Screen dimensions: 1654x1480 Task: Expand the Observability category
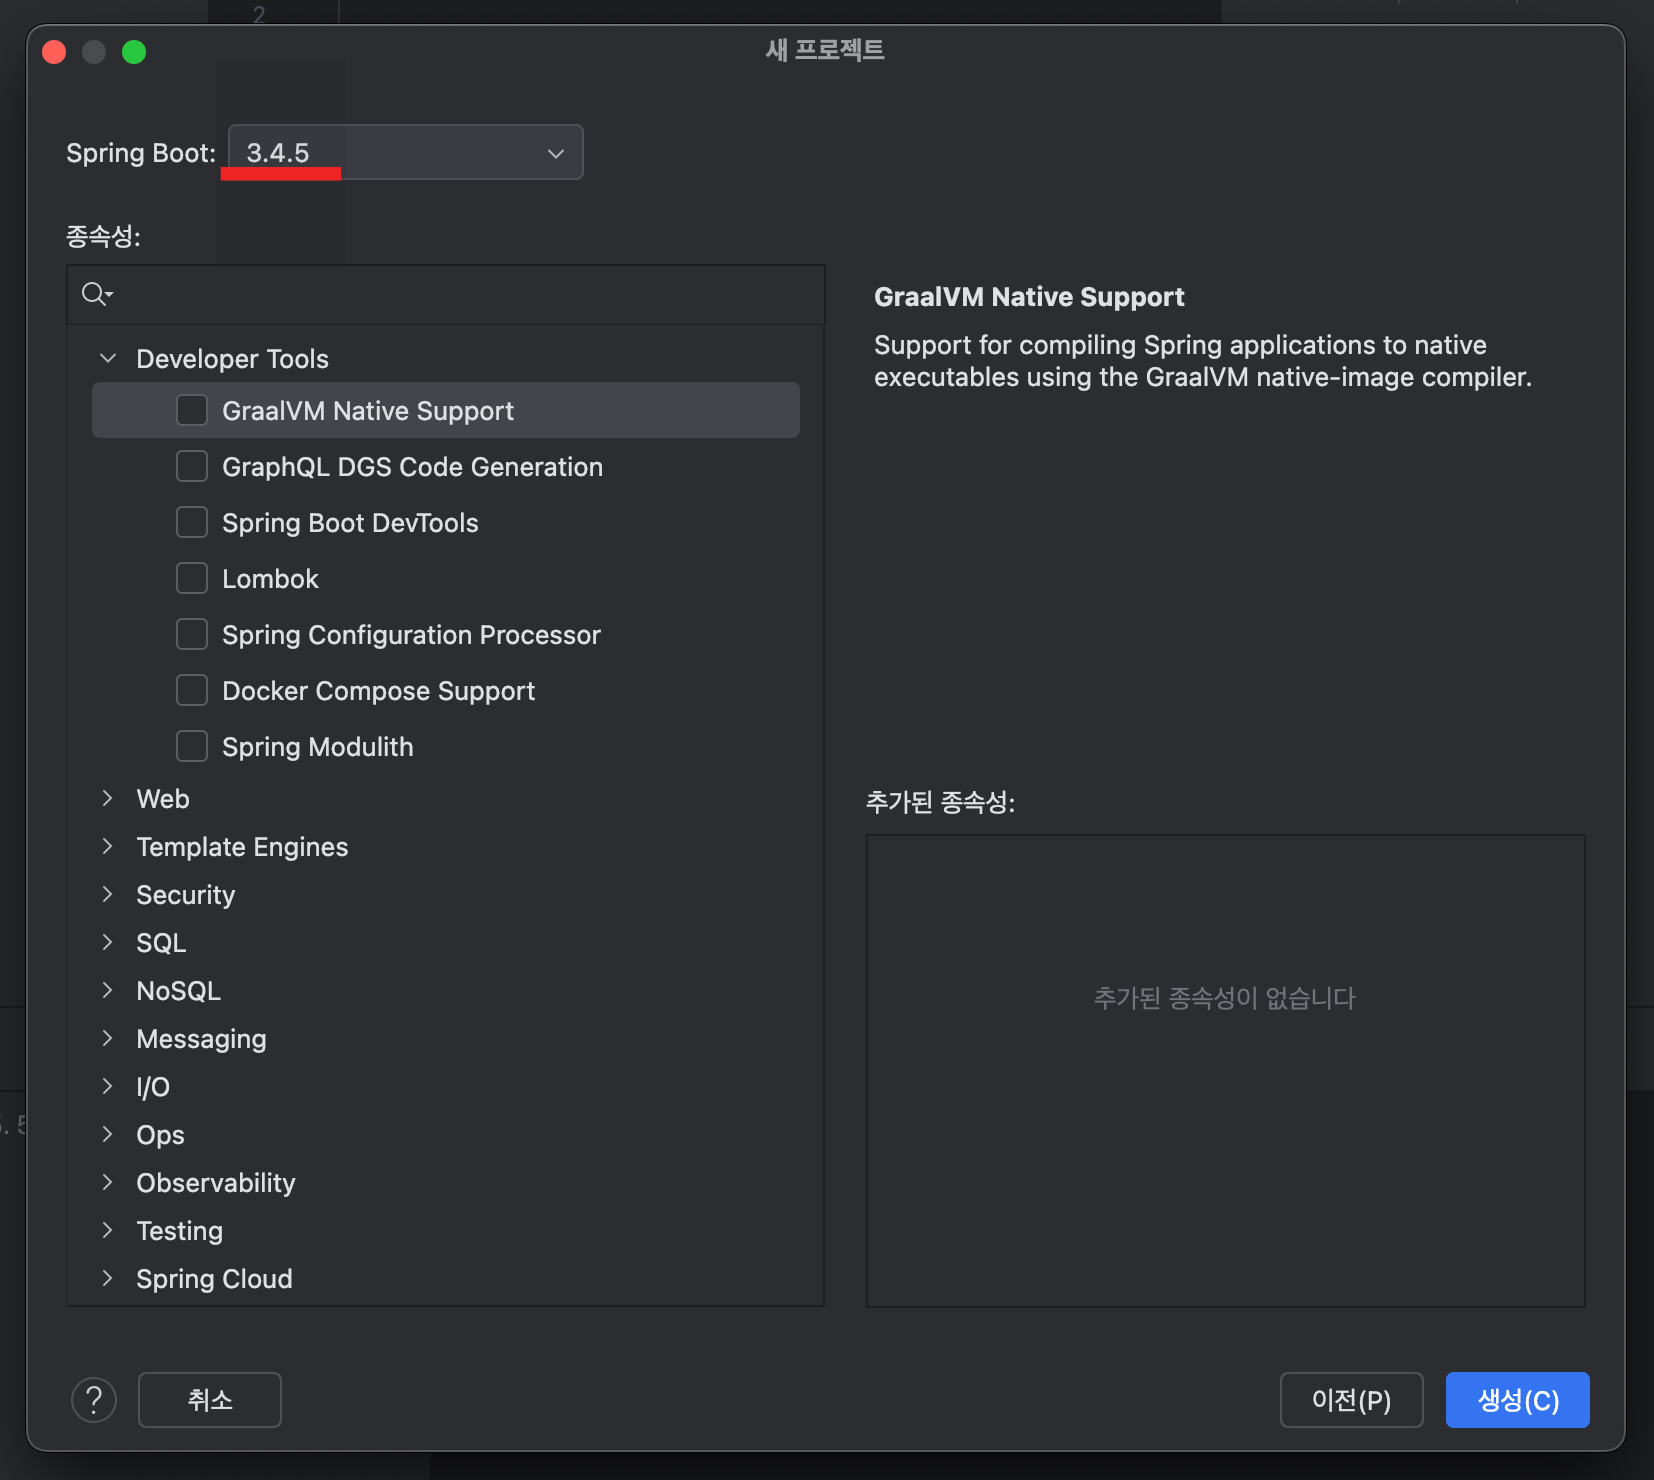click(x=108, y=1182)
